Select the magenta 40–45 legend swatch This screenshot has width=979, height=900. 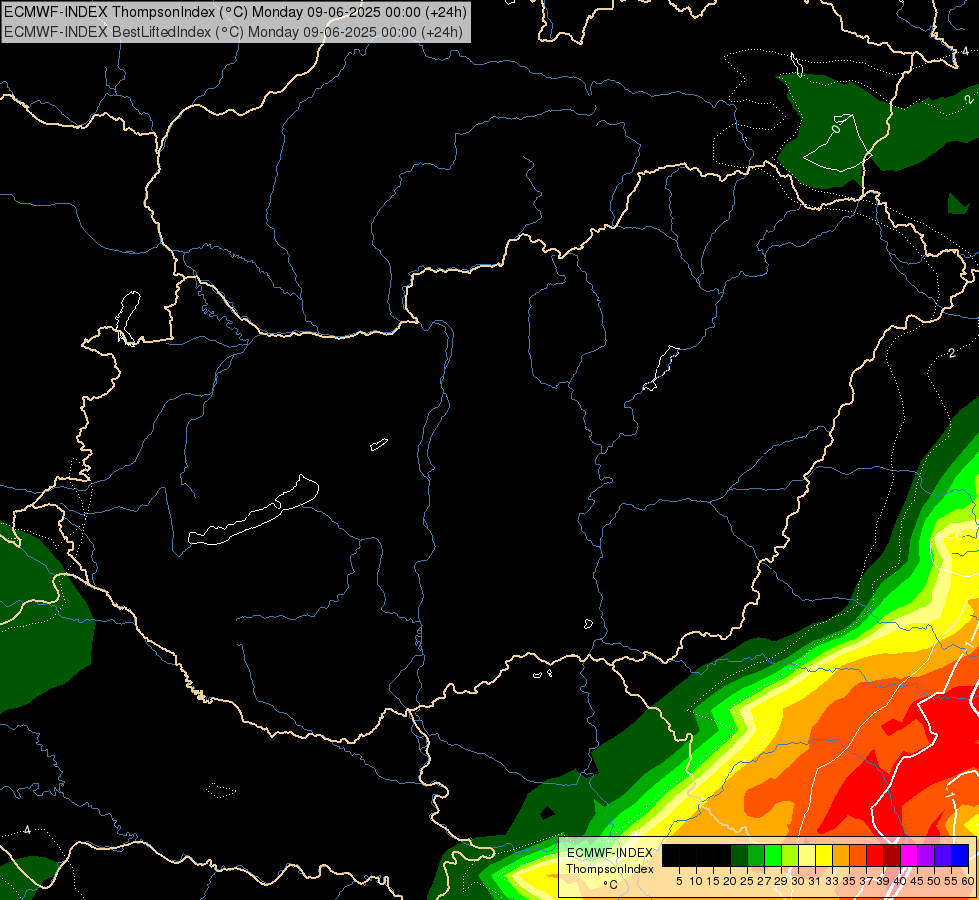[x=909, y=856]
